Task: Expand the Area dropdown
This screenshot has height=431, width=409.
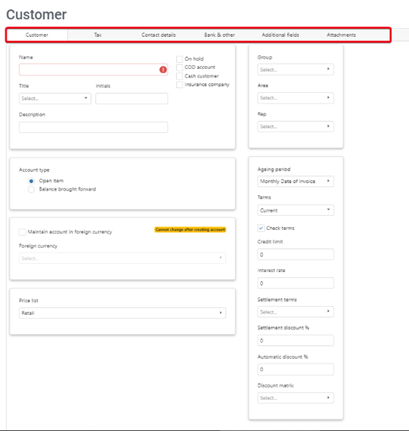Action: tap(295, 98)
